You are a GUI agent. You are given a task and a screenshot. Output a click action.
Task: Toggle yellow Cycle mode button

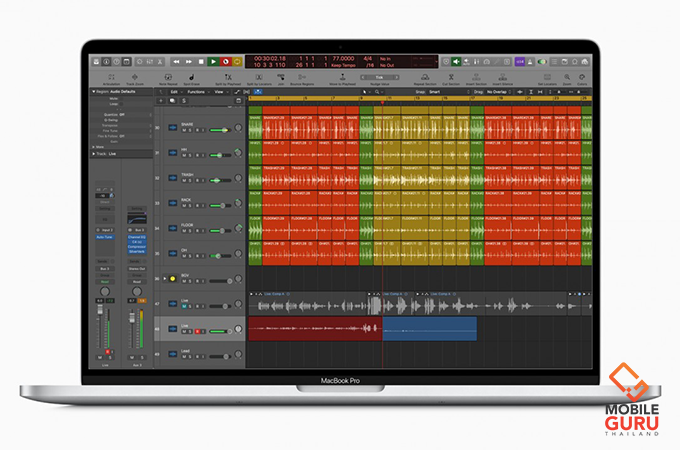[x=237, y=62]
